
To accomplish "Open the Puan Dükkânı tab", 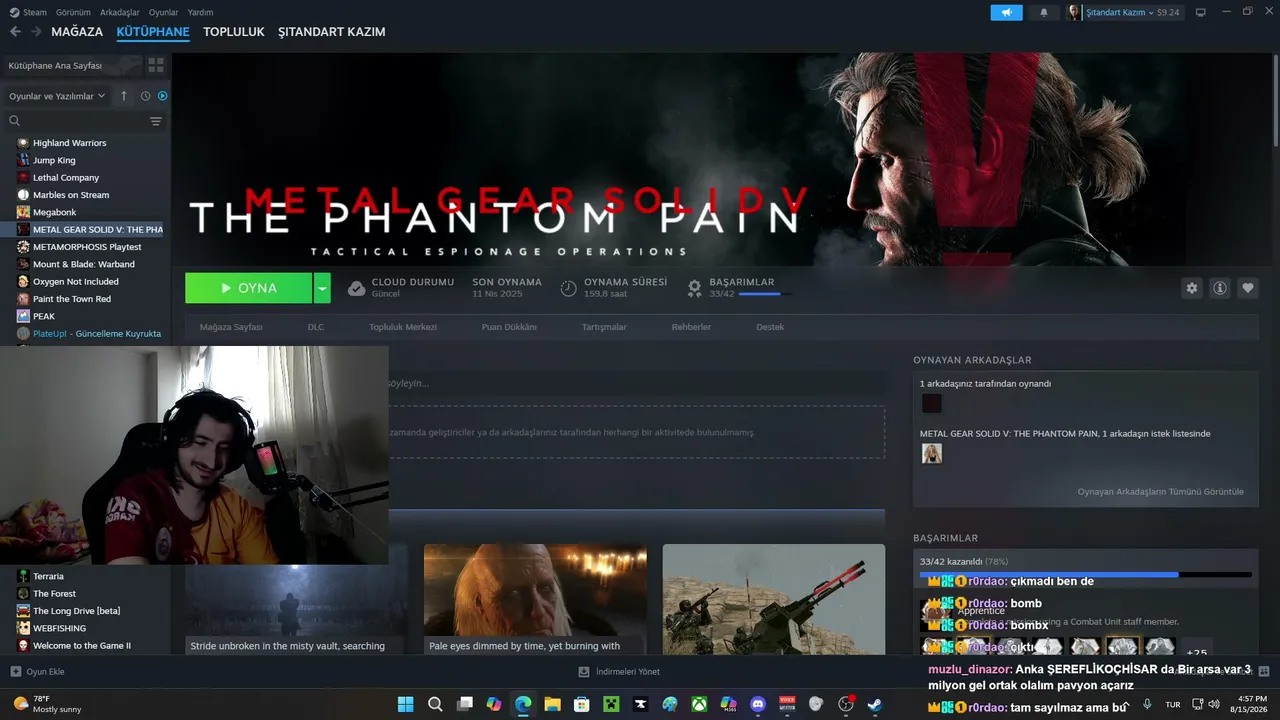I will pos(509,327).
